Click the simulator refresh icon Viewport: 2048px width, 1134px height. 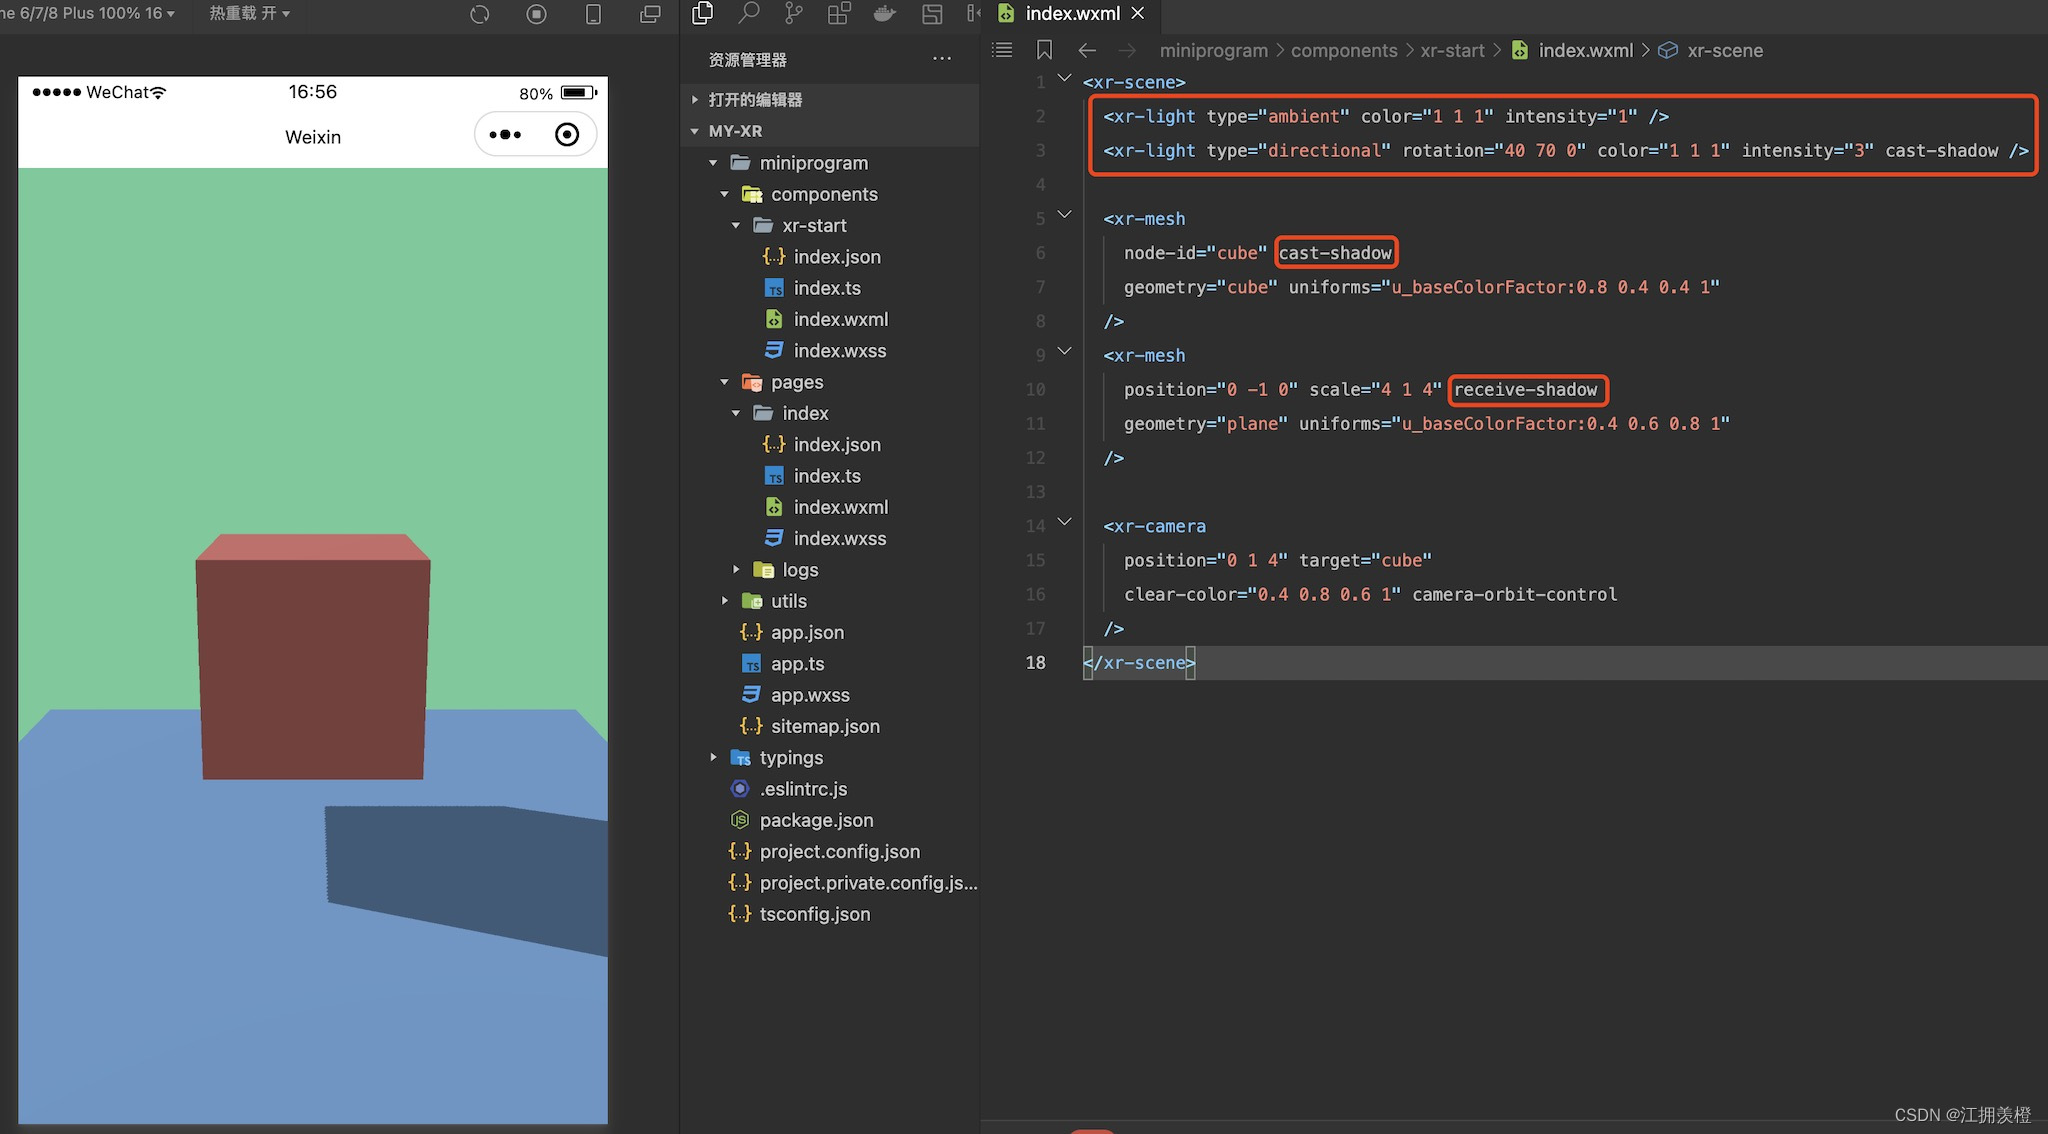pos(480,14)
